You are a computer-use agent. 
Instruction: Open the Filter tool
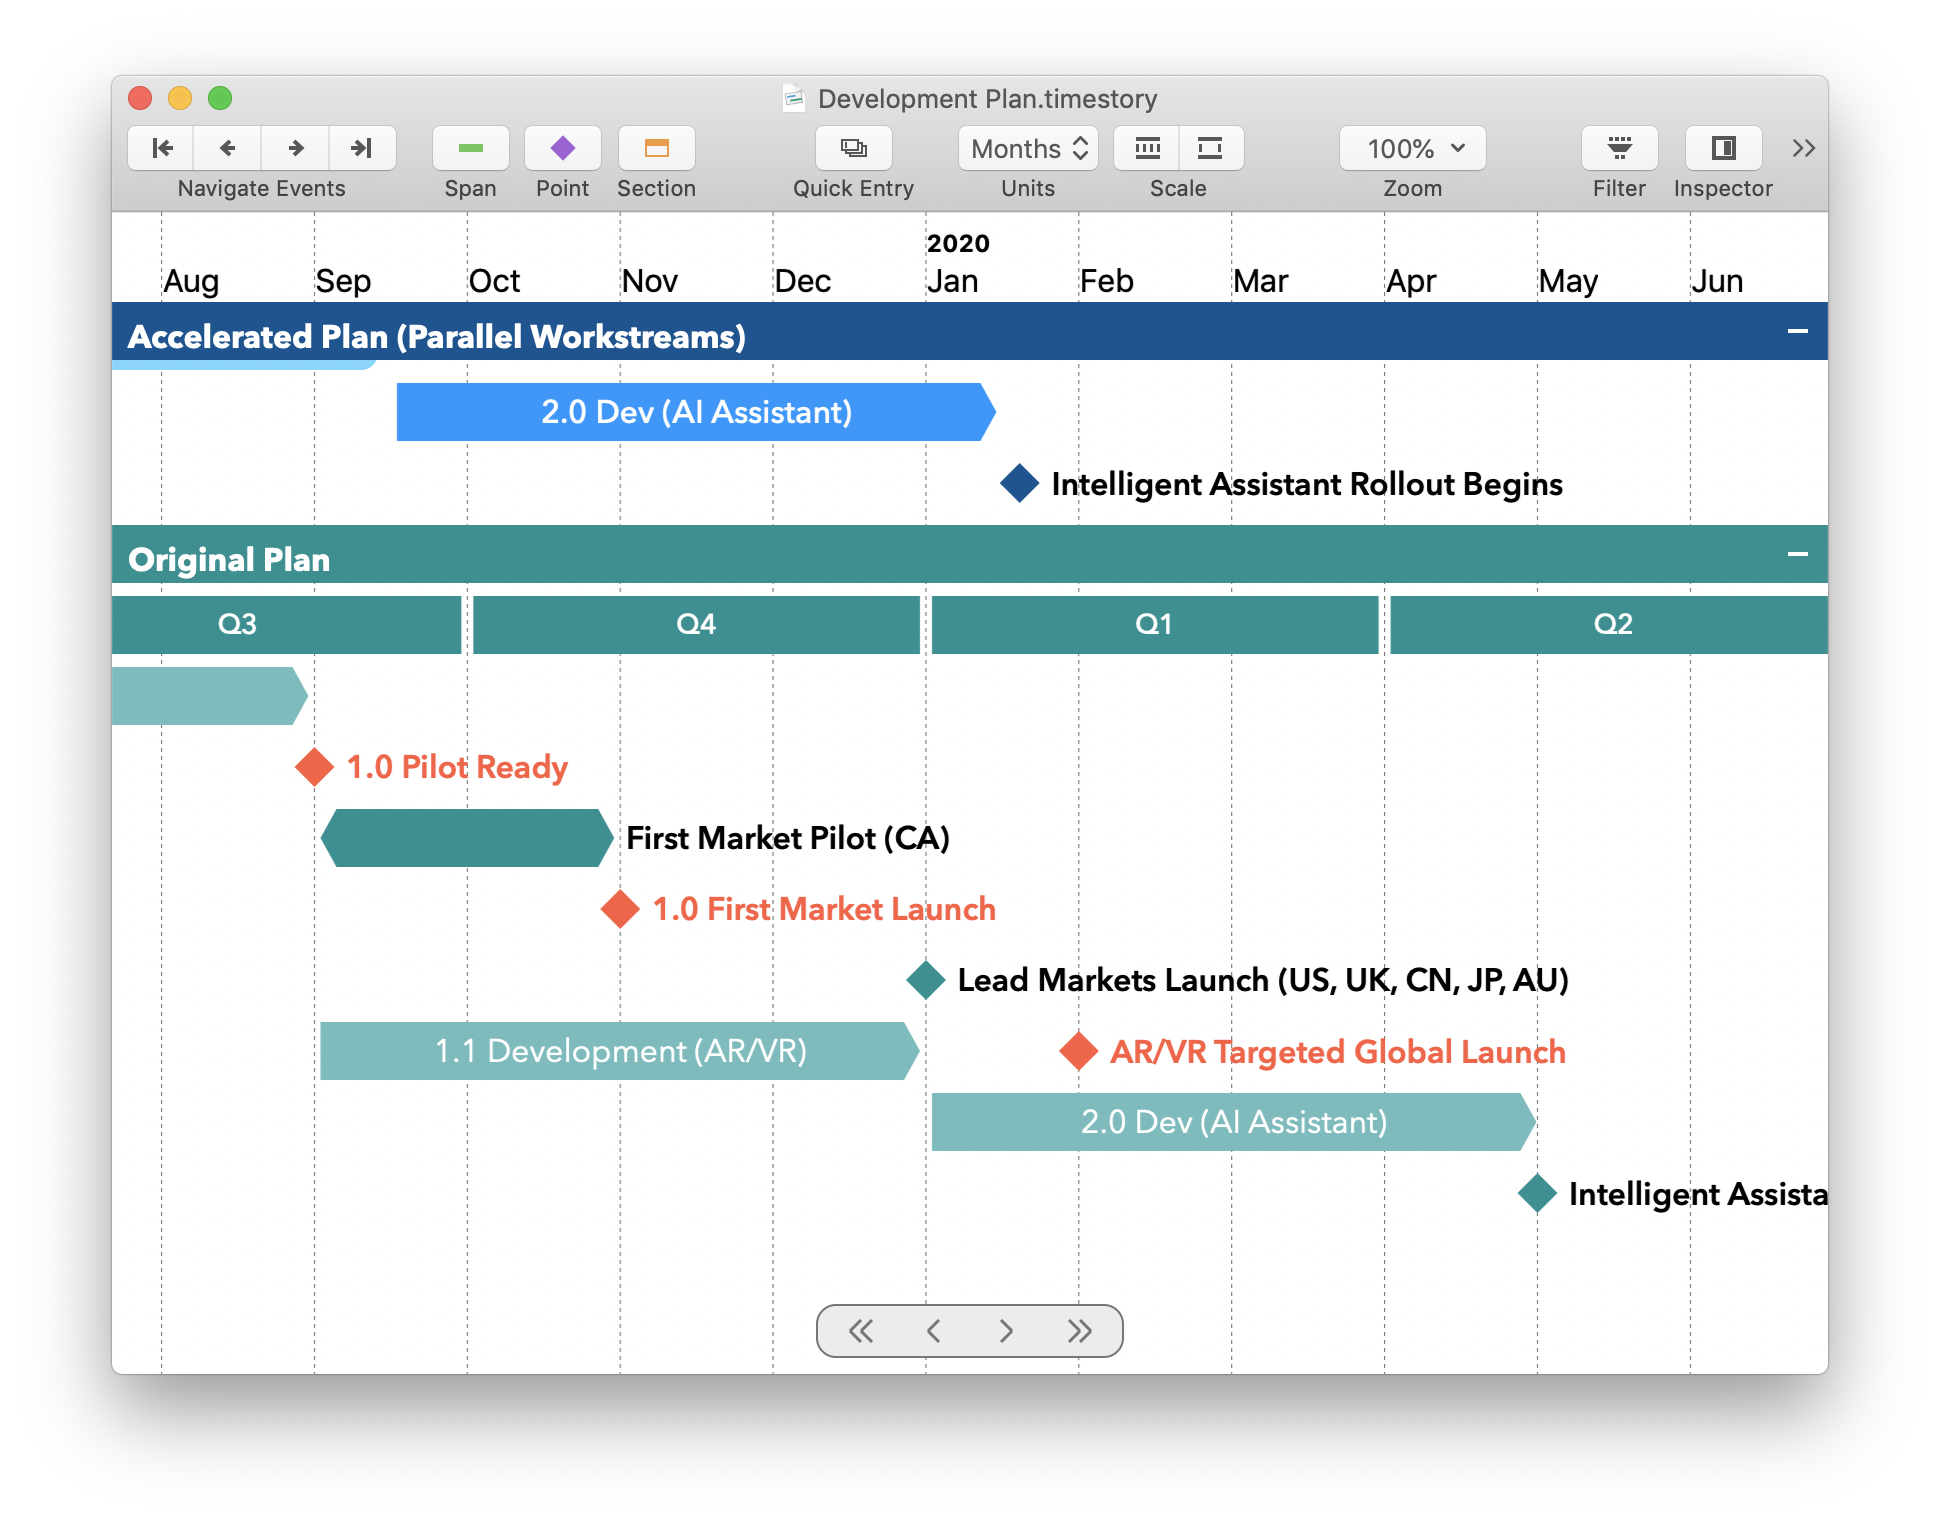tap(1618, 147)
